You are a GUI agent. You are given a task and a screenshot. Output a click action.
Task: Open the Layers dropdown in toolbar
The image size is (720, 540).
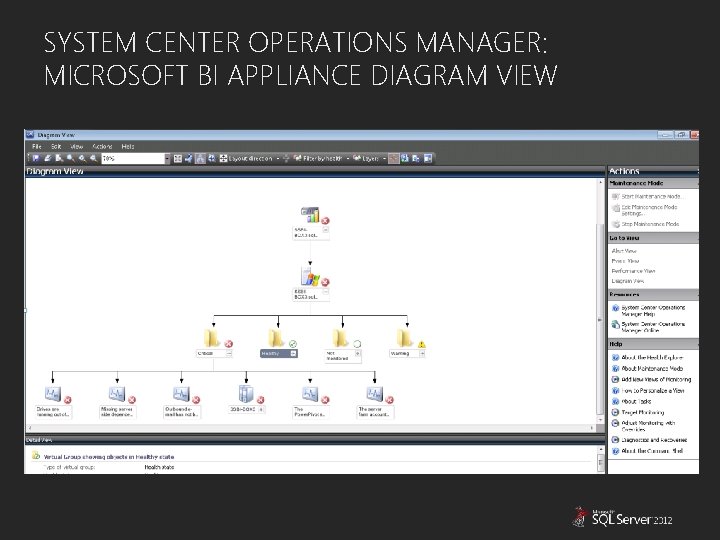[x=369, y=158]
